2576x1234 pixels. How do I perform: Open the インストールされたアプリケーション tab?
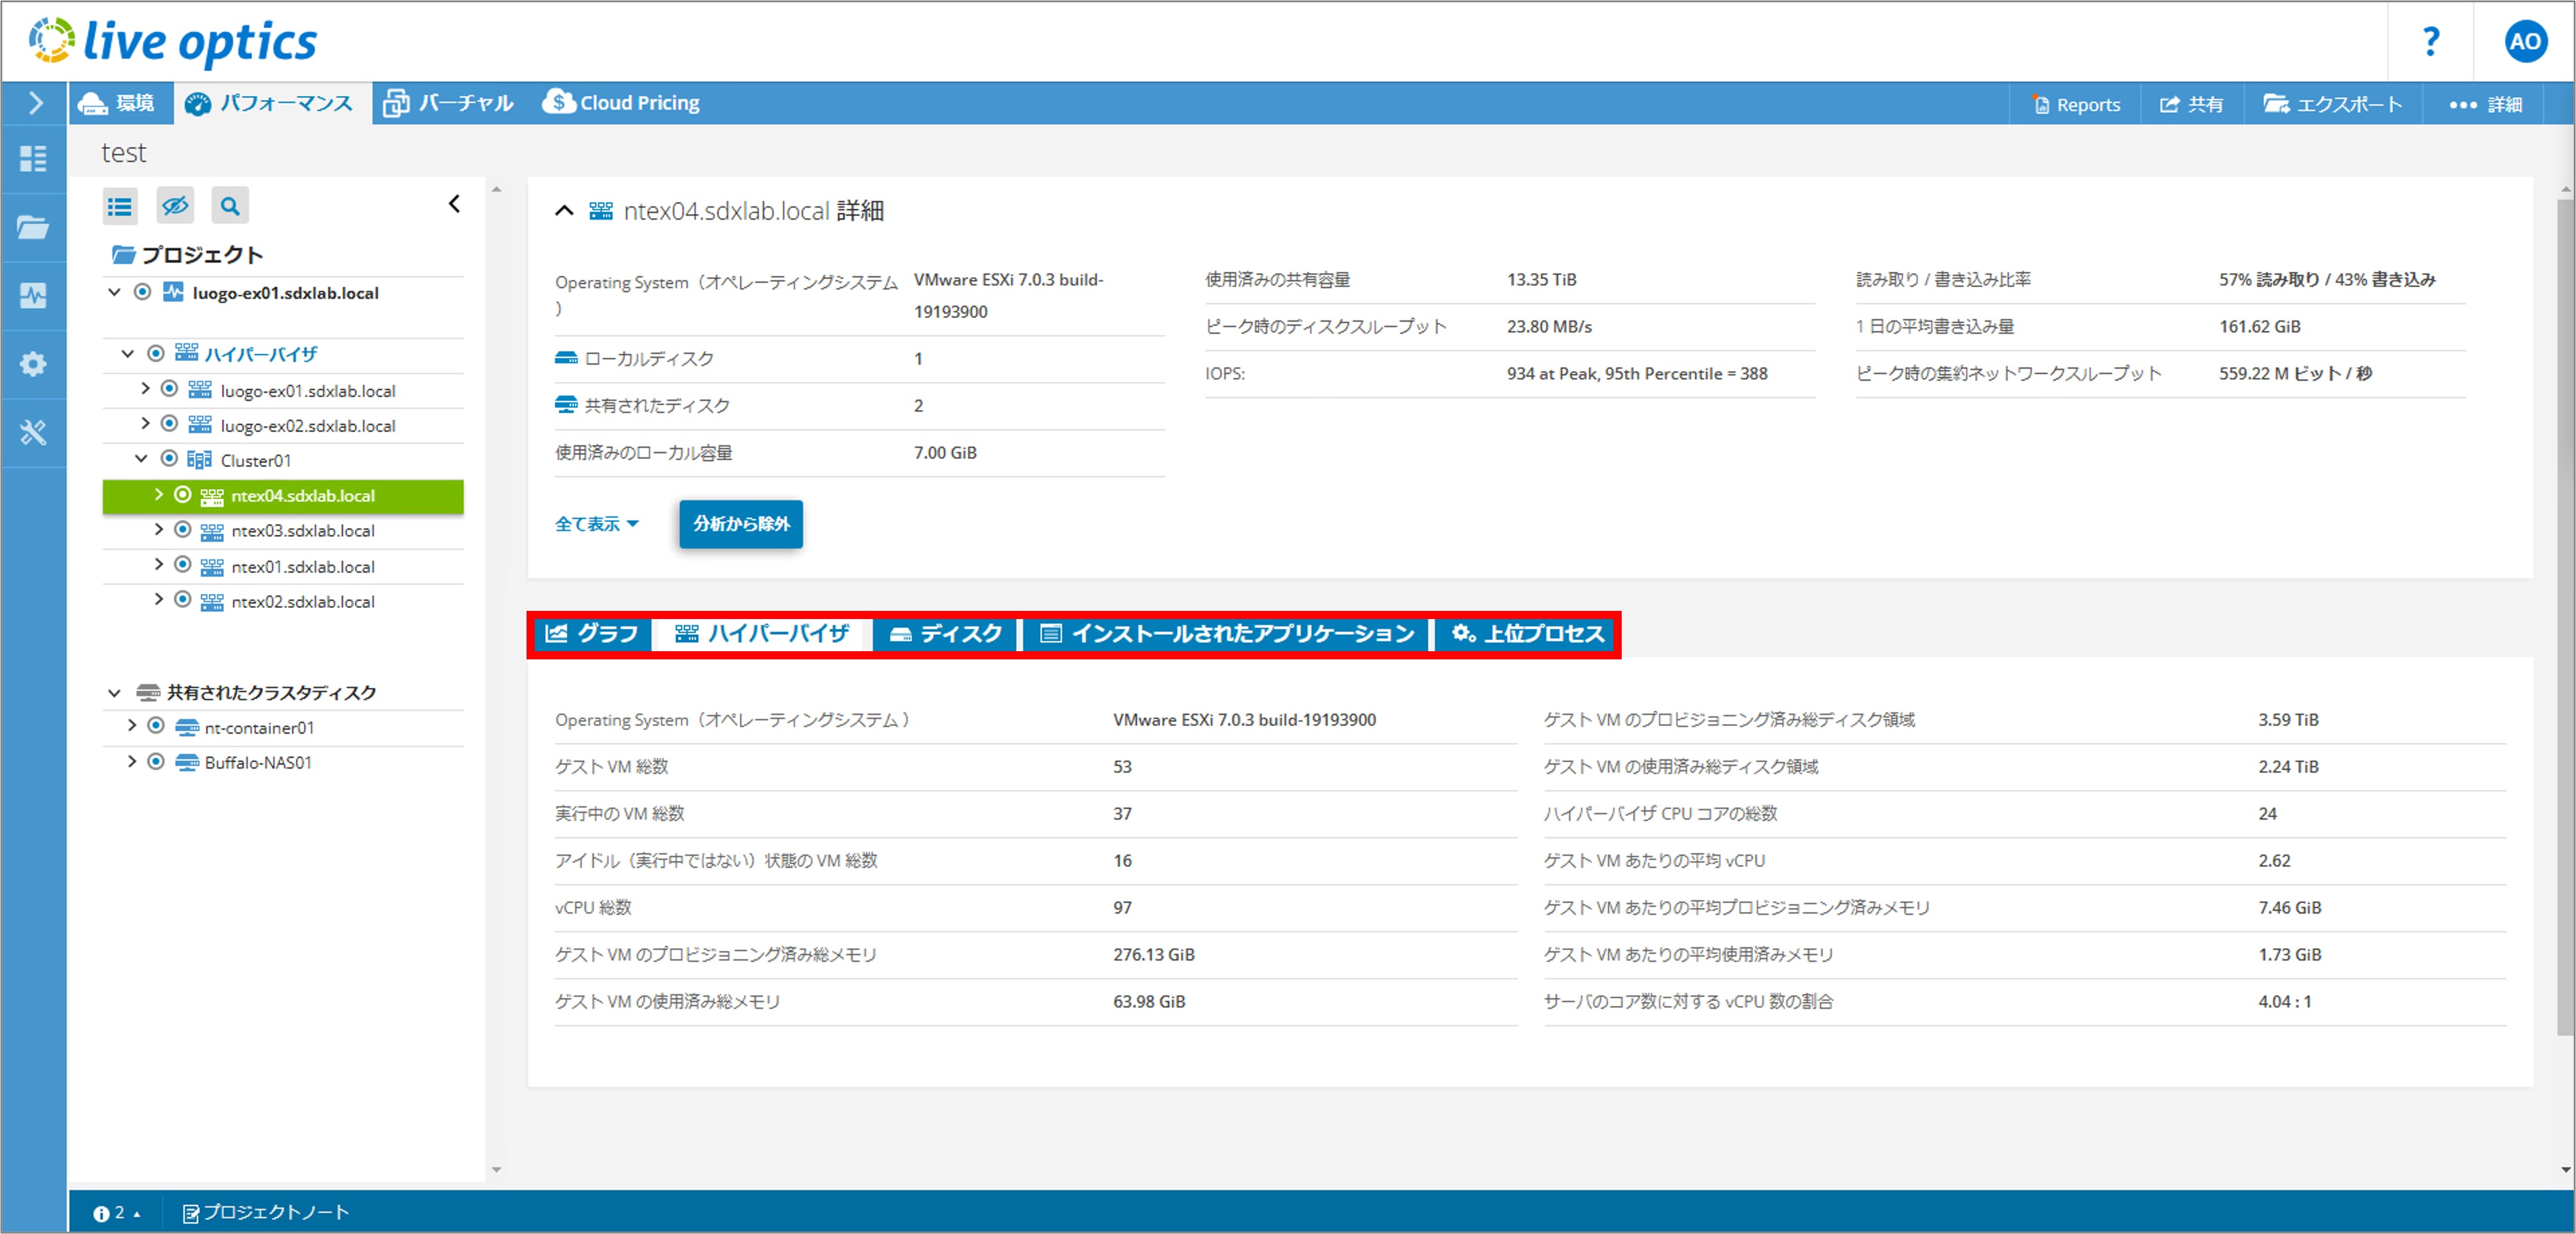click(1227, 634)
